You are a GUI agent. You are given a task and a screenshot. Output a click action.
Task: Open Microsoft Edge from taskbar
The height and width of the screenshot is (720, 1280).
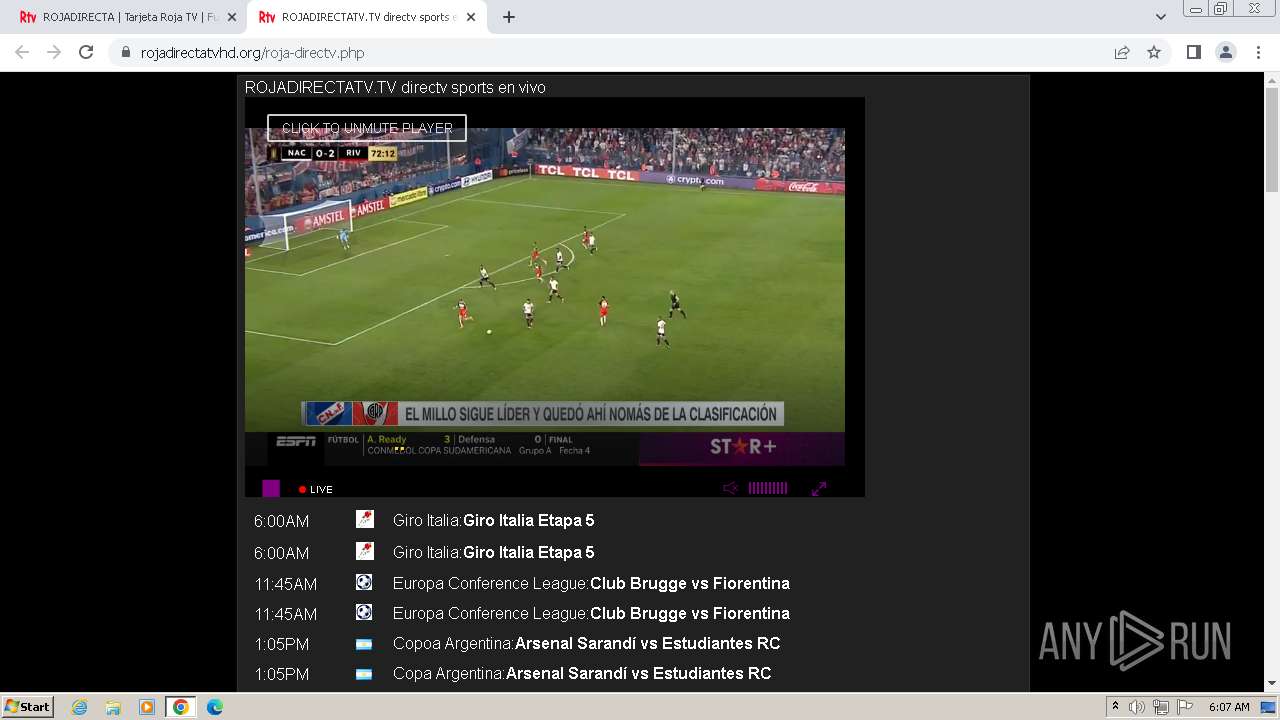click(x=215, y=707)
